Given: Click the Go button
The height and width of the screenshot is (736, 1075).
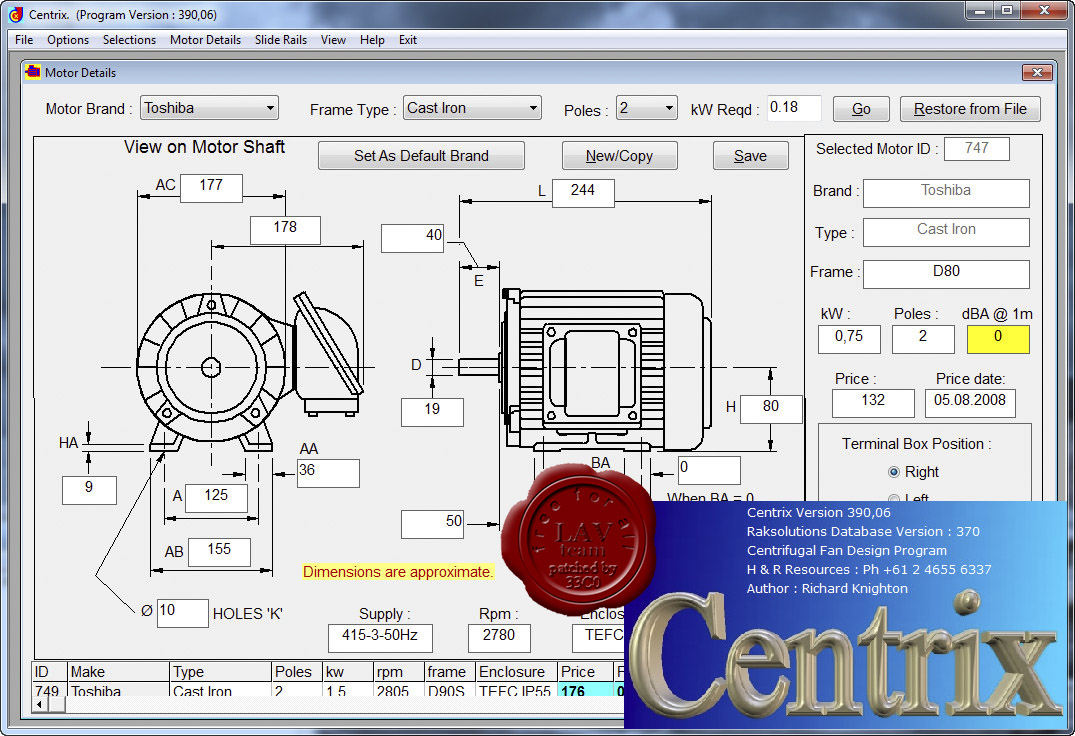Looking at the screenshot, I should [x=861, y=109].
